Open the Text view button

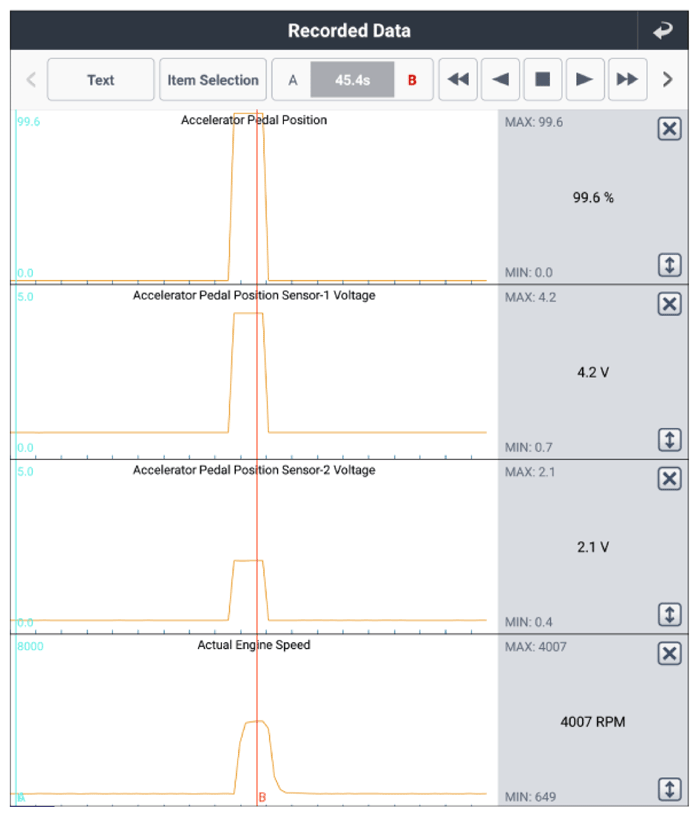[x=100, y=80]
